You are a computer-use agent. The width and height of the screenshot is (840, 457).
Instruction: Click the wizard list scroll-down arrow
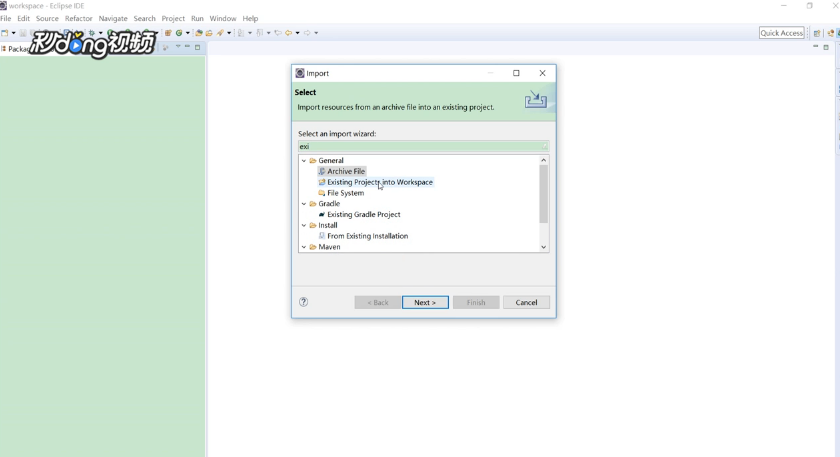[543, 247]
